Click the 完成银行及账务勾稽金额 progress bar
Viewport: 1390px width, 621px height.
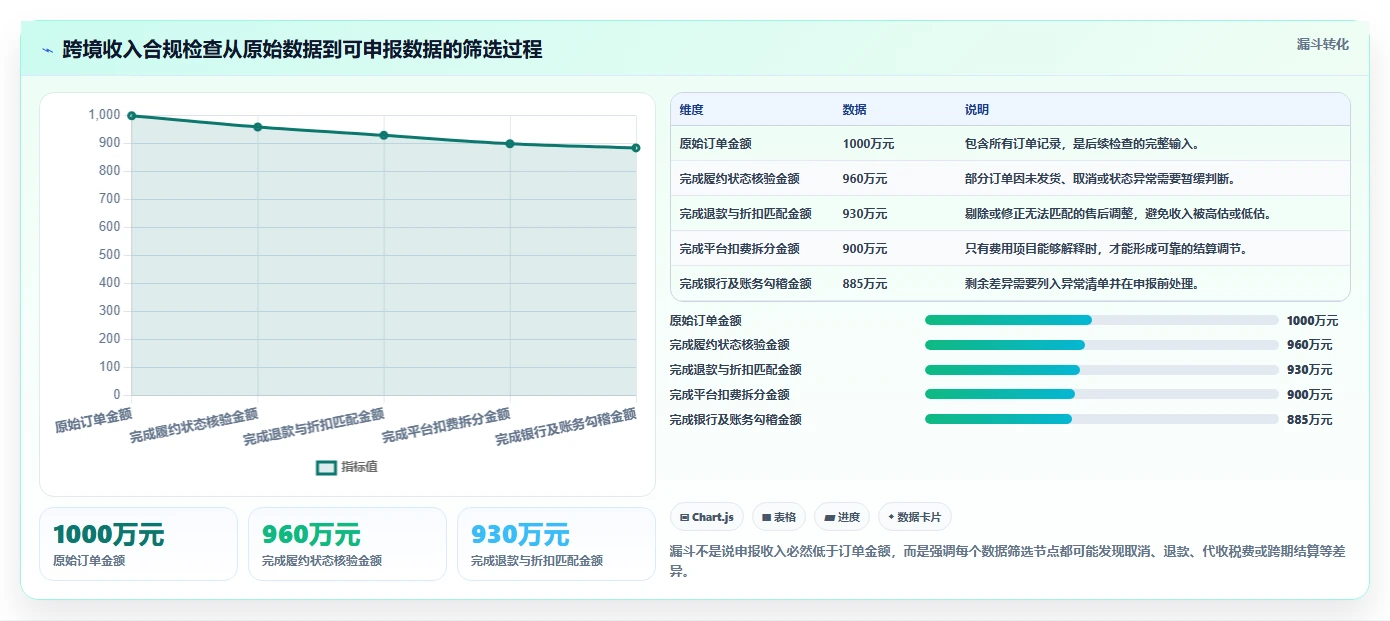(1102, 419)
